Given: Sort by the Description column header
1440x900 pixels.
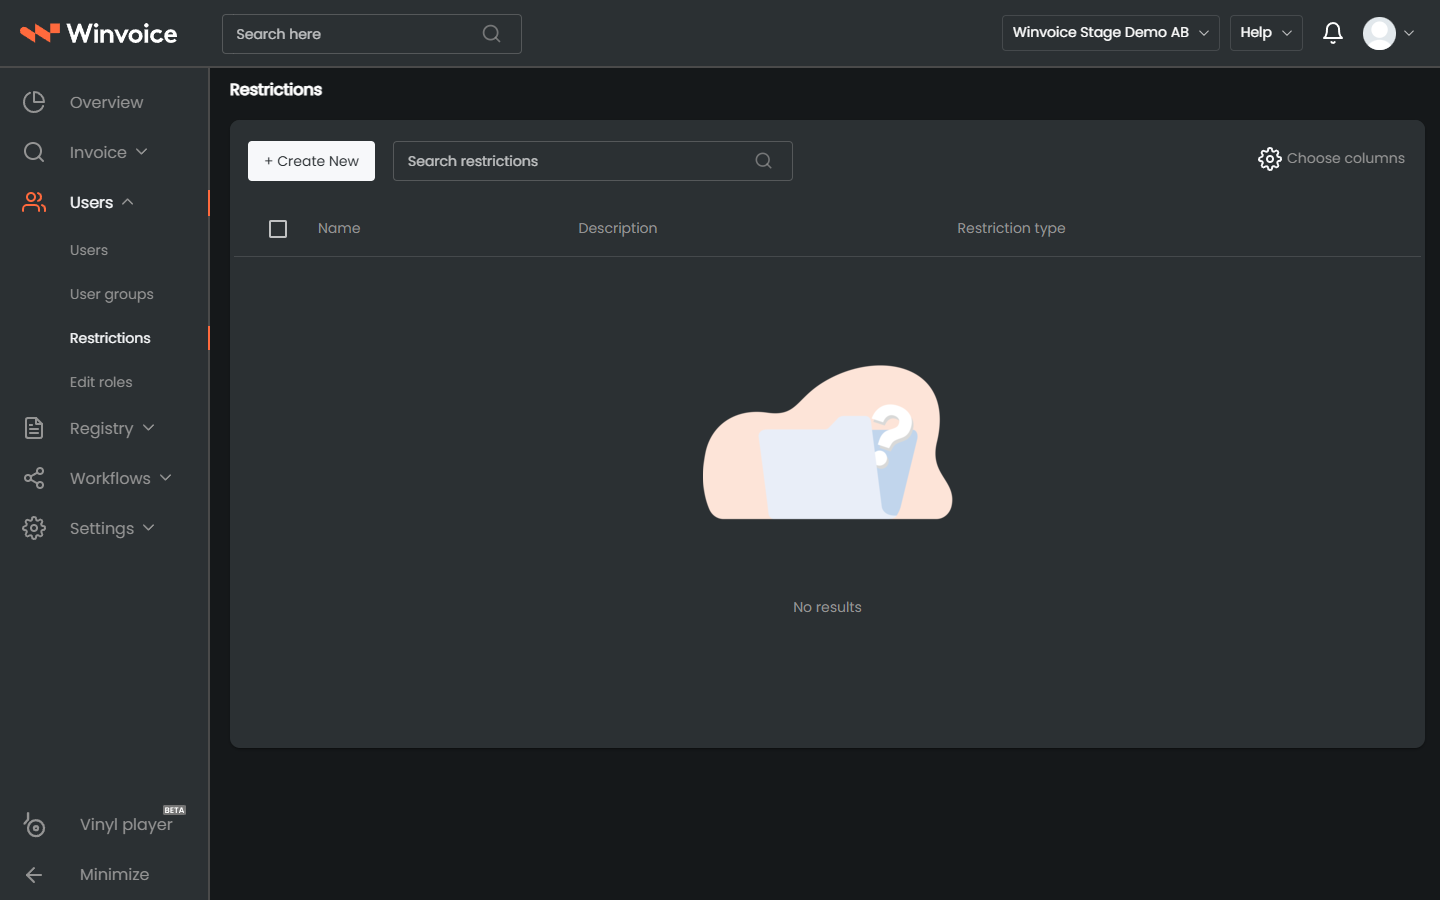Looking at the screenshot, I should tap(617, 228).
